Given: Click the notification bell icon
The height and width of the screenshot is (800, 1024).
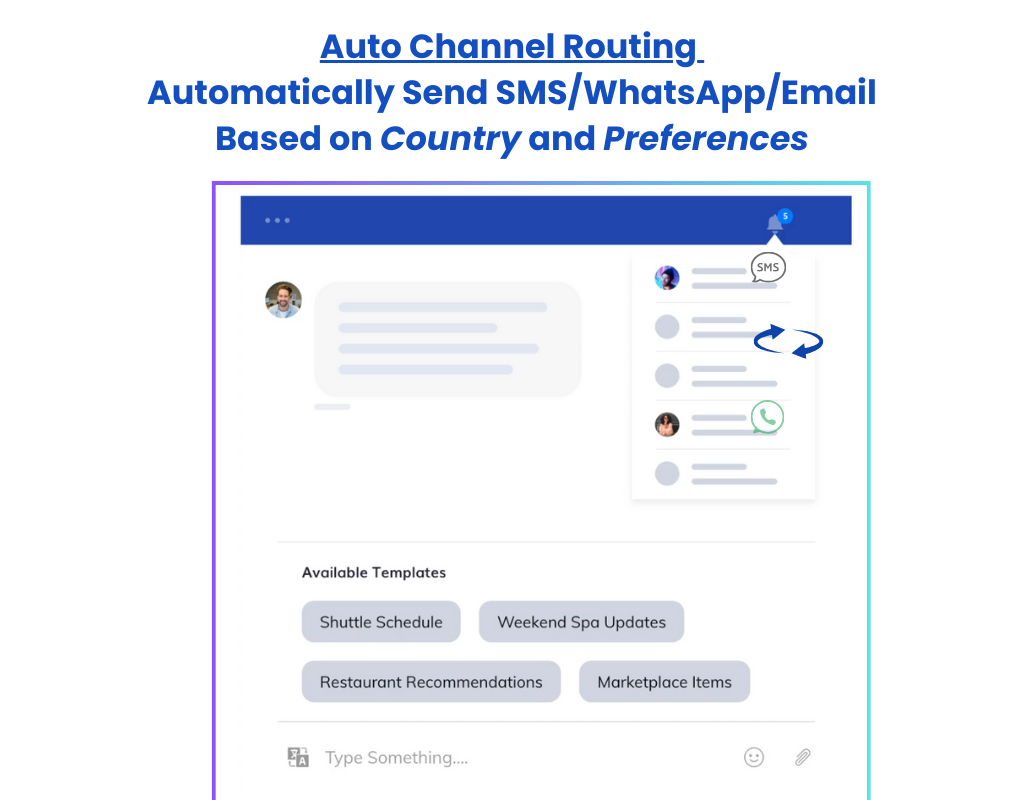Looking at the screenshot, I should [x=774, y=223].
